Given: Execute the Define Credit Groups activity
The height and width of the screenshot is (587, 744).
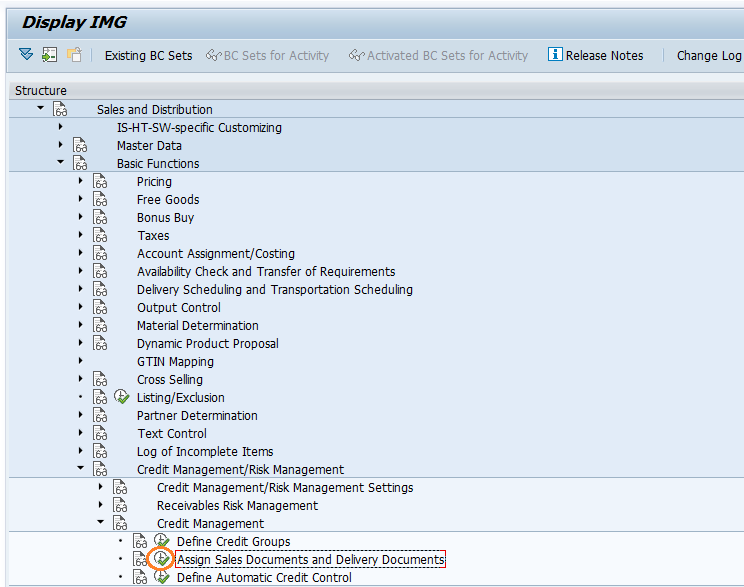Looking at the screenshot, I should (161, 540).
